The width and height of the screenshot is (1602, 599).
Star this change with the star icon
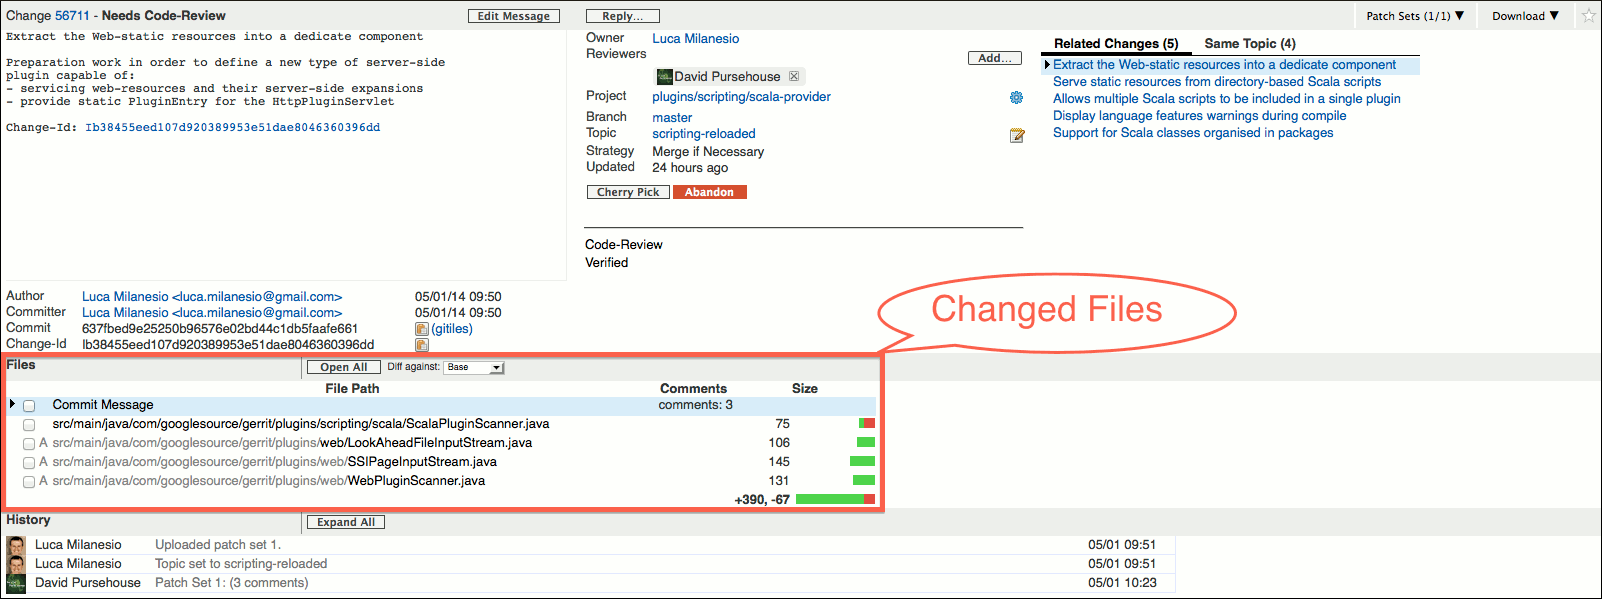pos(1588,16)
